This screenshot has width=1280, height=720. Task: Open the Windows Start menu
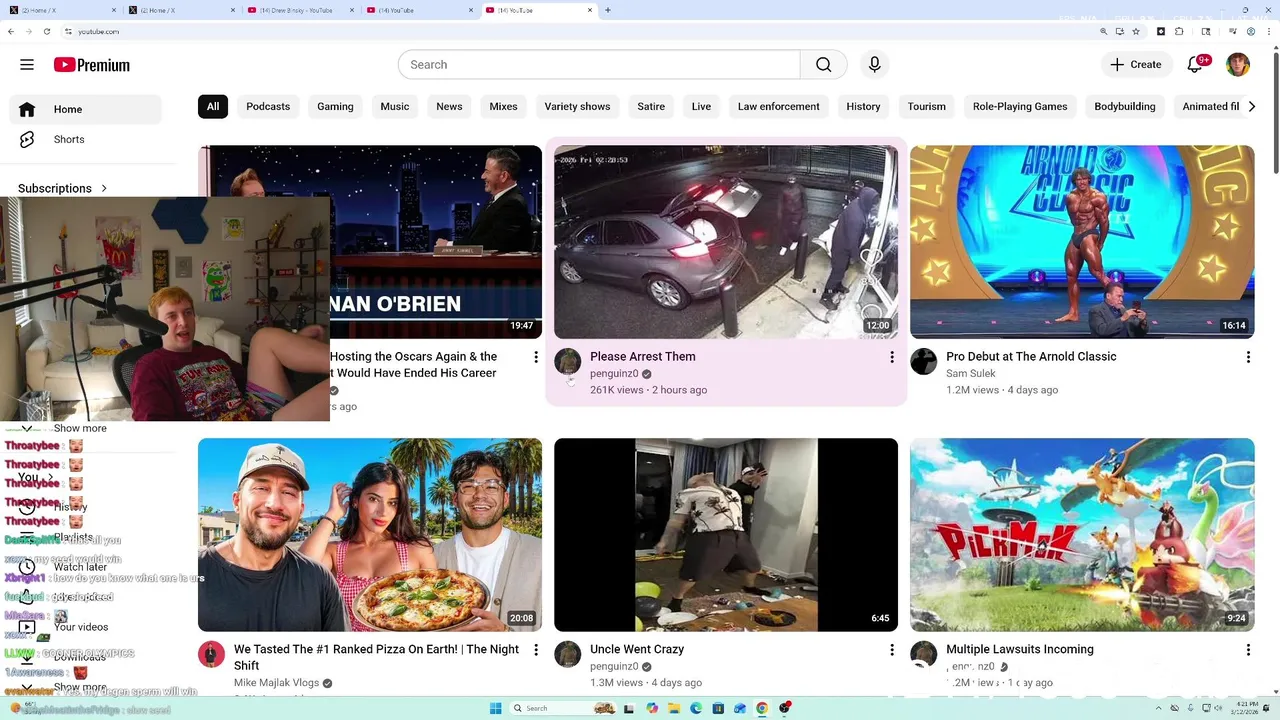(495, 708)
